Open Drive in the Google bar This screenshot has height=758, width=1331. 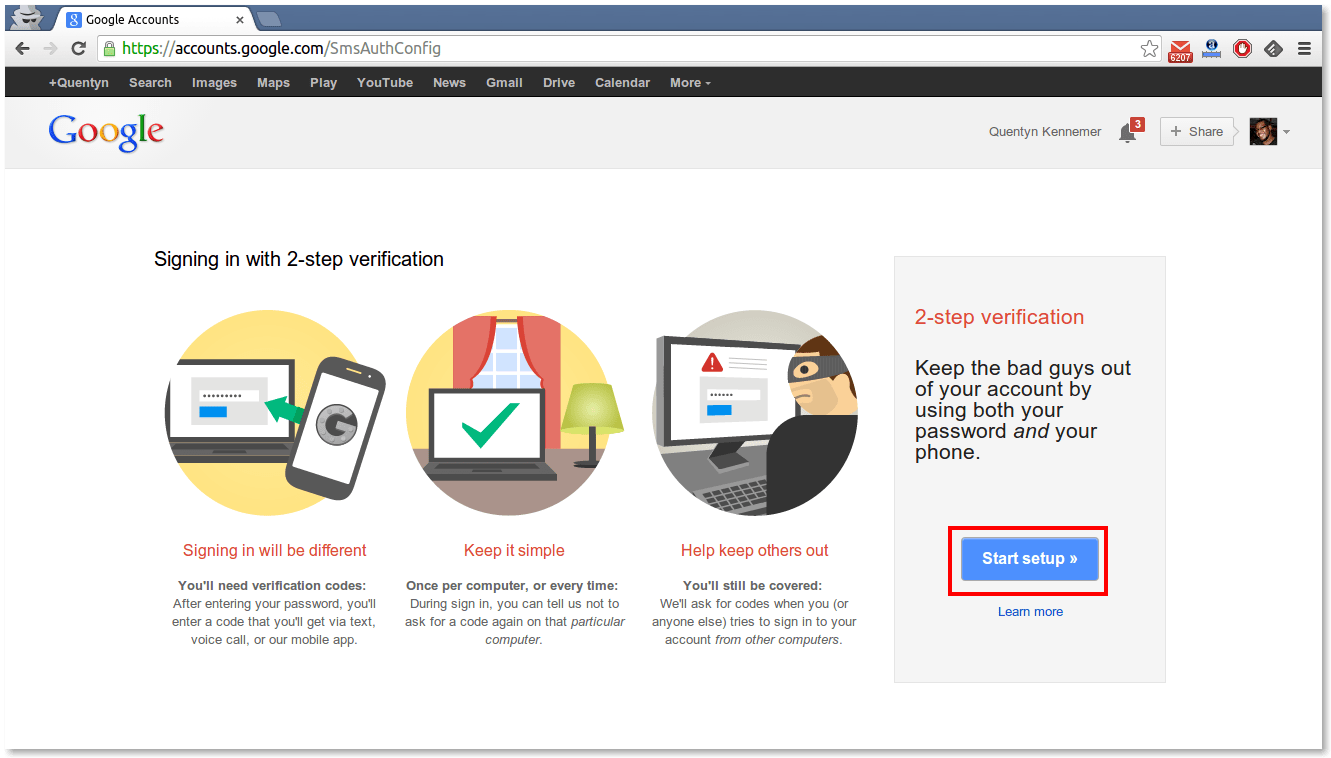[x=559, y=83]
